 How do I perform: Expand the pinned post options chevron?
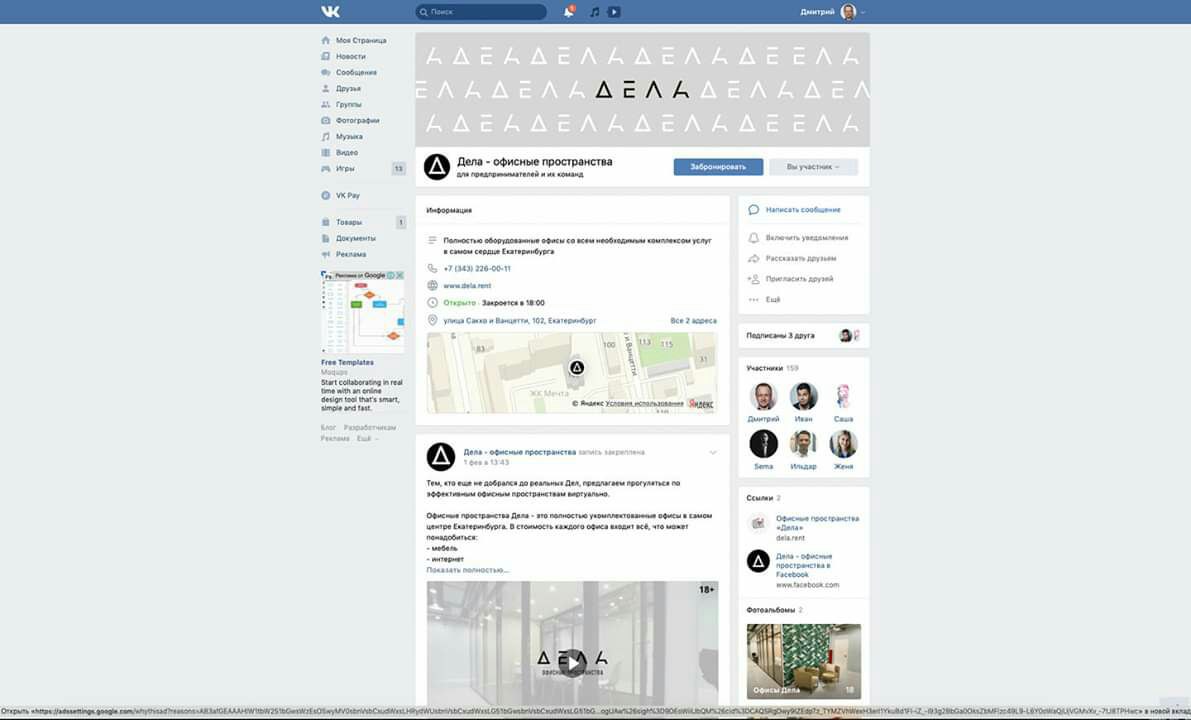[712, 453]
